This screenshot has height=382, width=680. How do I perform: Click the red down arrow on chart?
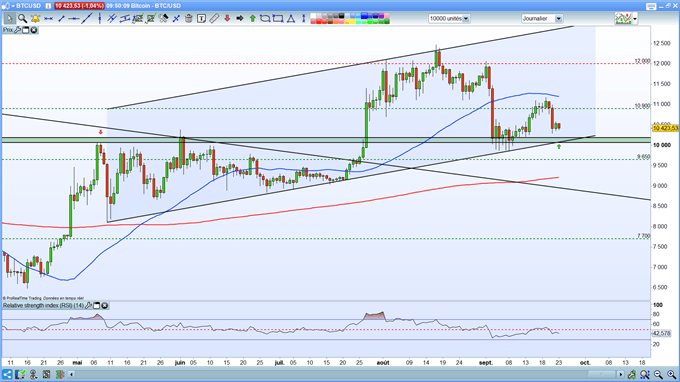point(101,132)
